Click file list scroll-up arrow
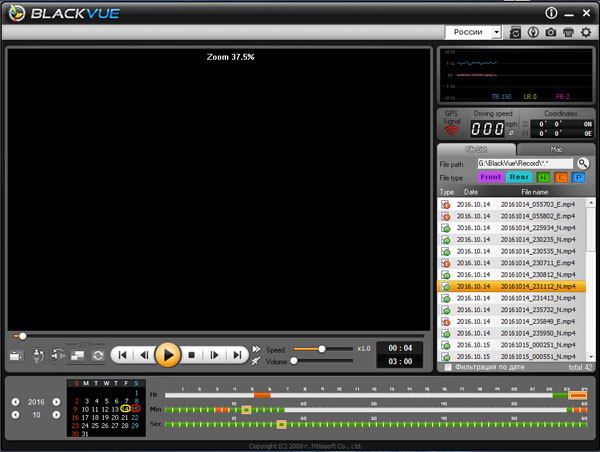This screenshot has height=452, width=600. pyautogui.click(x=591, y=202)
